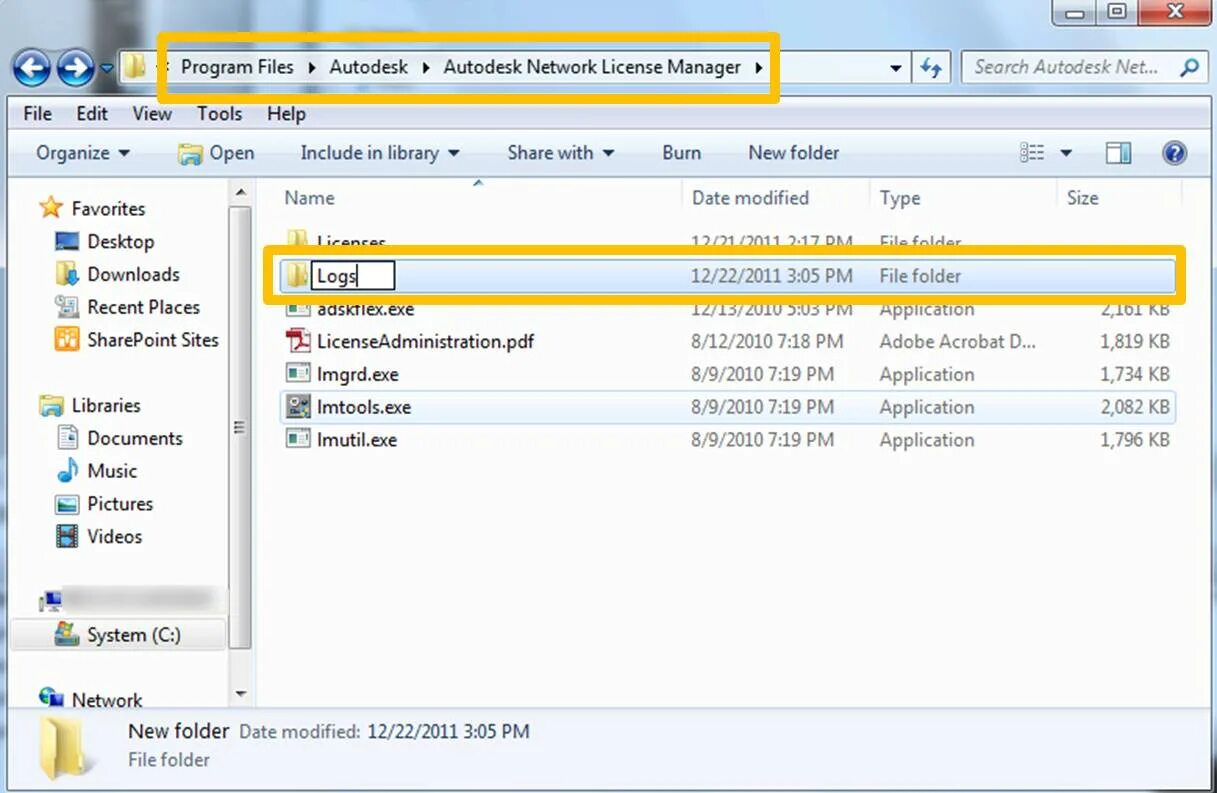Sort files by the Name column header
This screenshot has width=1217, height=793.
pos(308,197)
